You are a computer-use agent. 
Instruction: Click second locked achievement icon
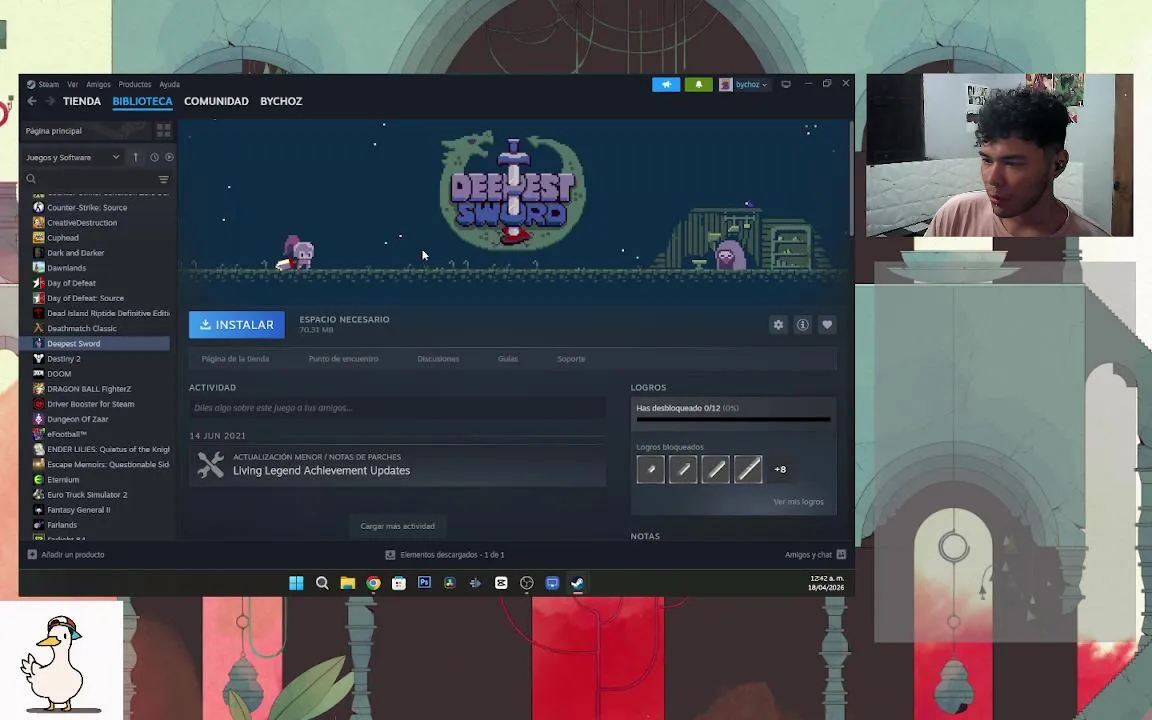683,469
